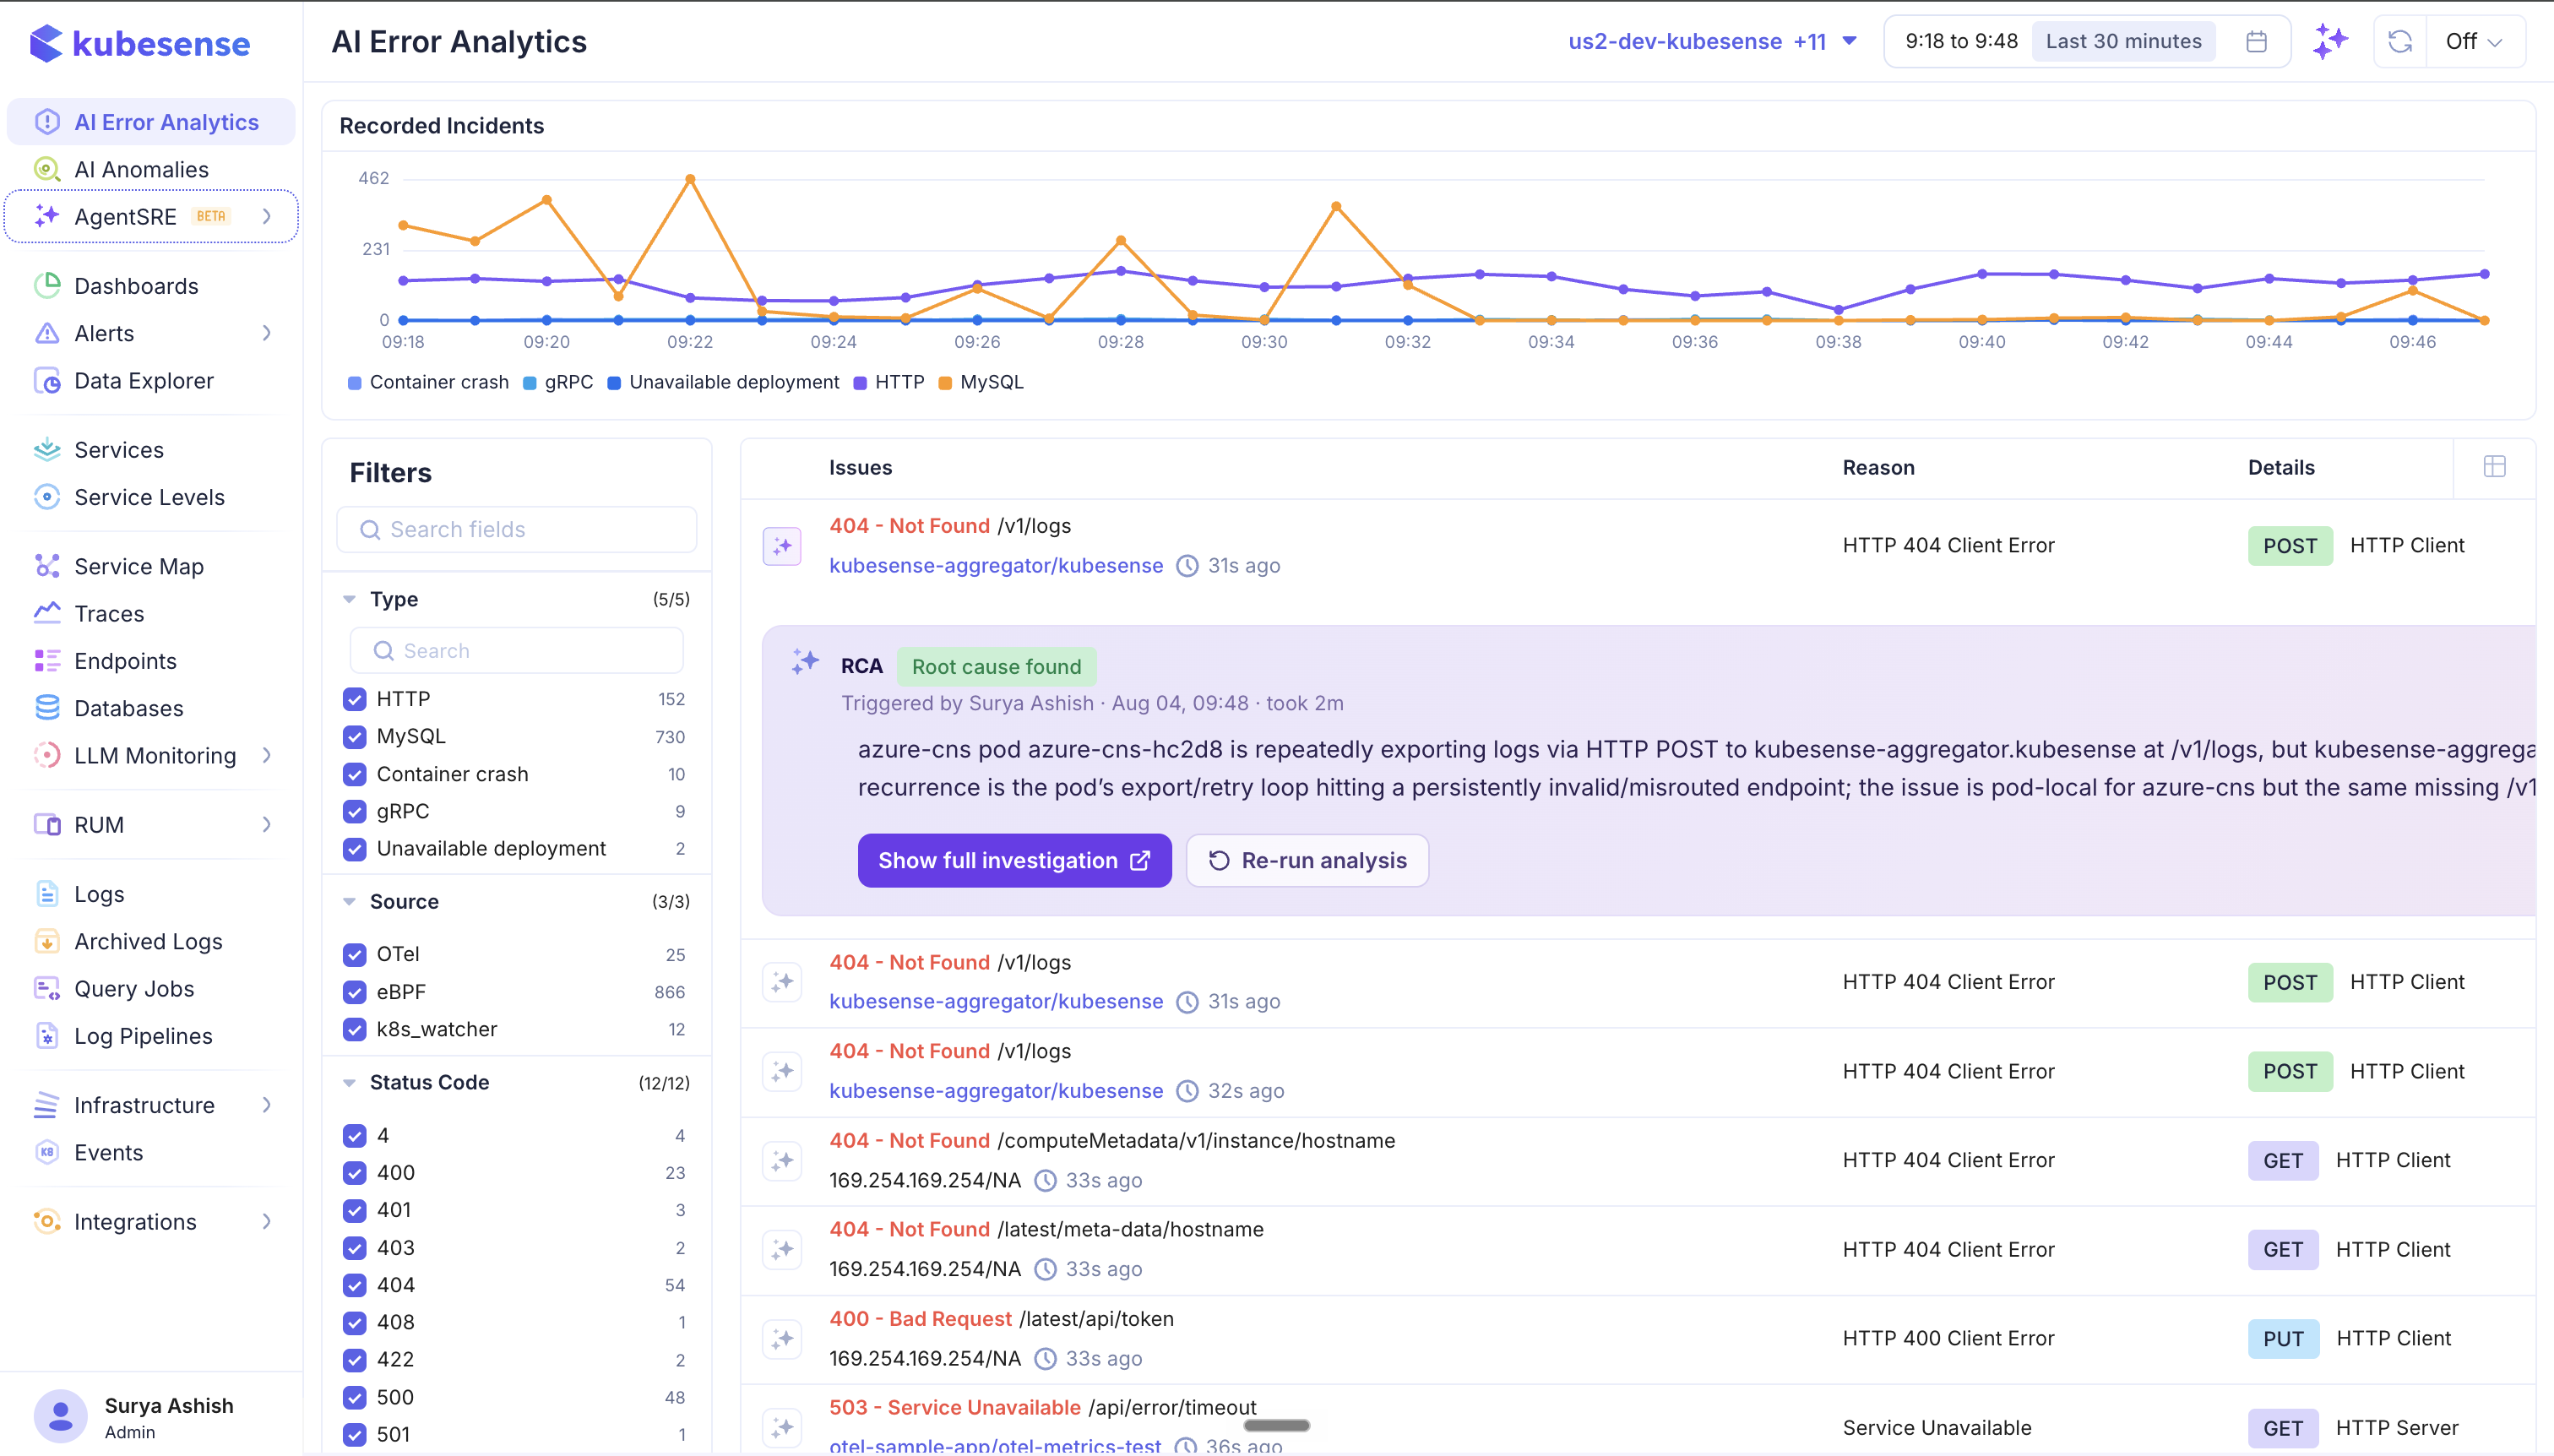Click the Archived Logs sidebar icon
Viewport: 2554px width, 1456px height.
[47, 941]
